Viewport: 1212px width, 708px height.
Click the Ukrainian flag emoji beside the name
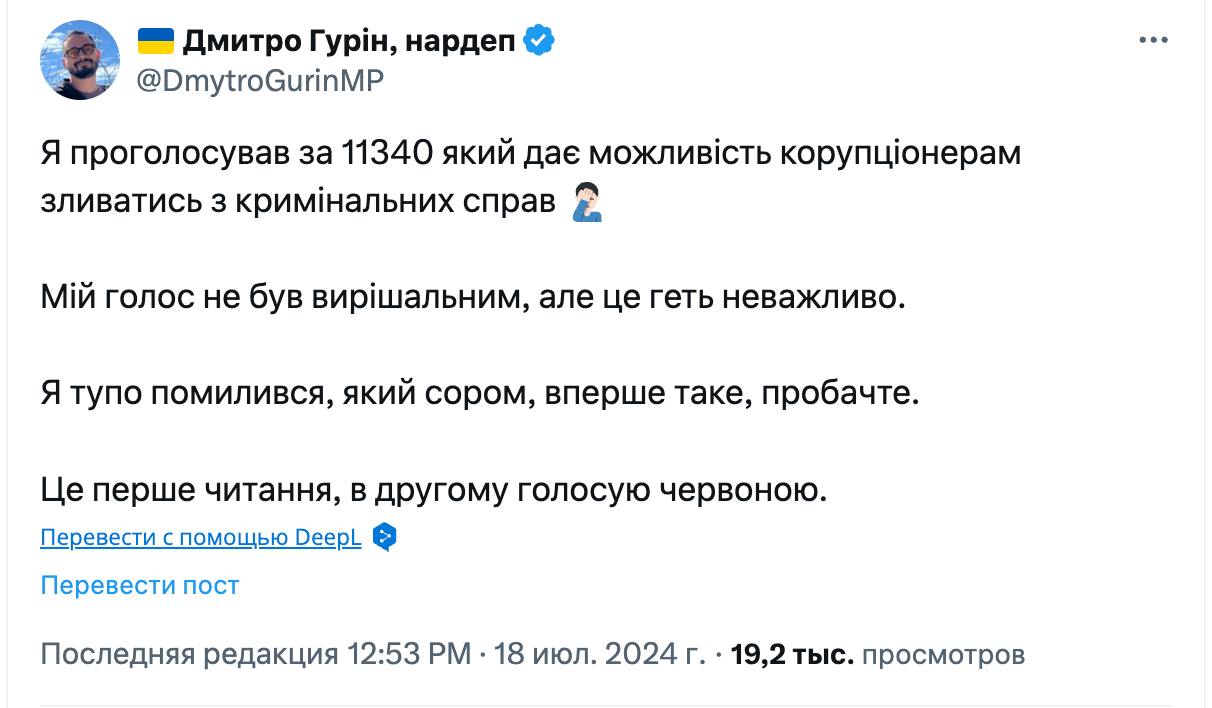(154, 41)
